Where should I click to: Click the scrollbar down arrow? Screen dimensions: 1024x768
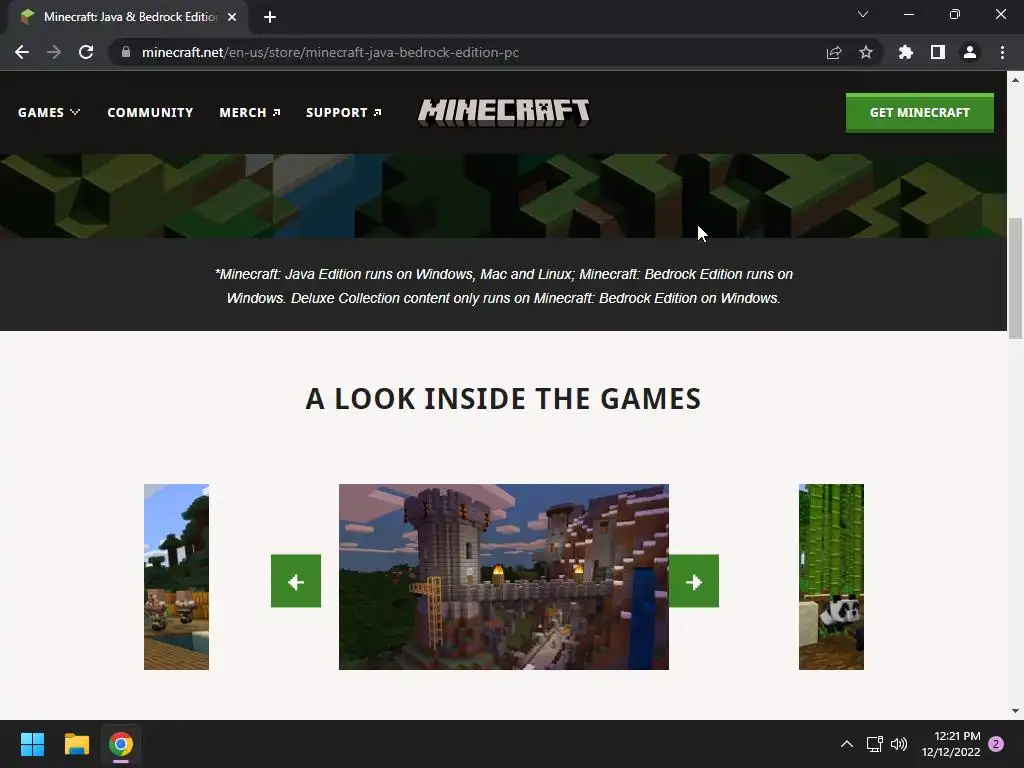tap(1015, 711)
